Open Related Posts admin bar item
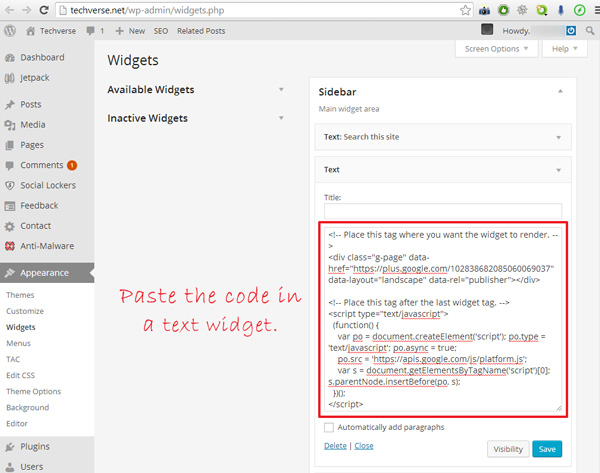 (x=201, y=31)
